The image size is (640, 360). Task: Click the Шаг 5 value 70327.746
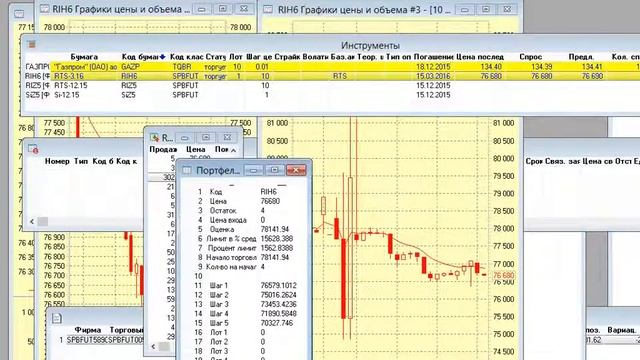(x=276, y=323)
